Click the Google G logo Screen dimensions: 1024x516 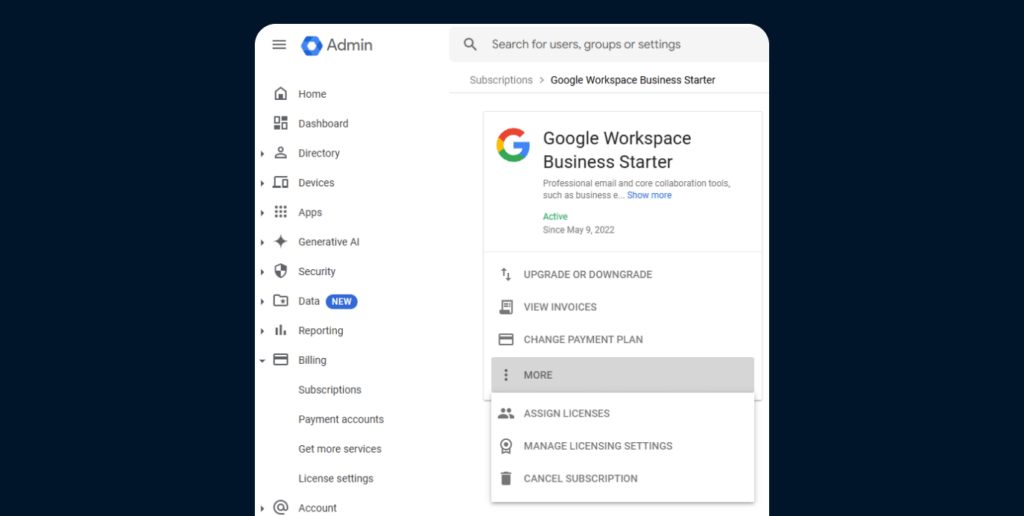click(x=513, y=145)
